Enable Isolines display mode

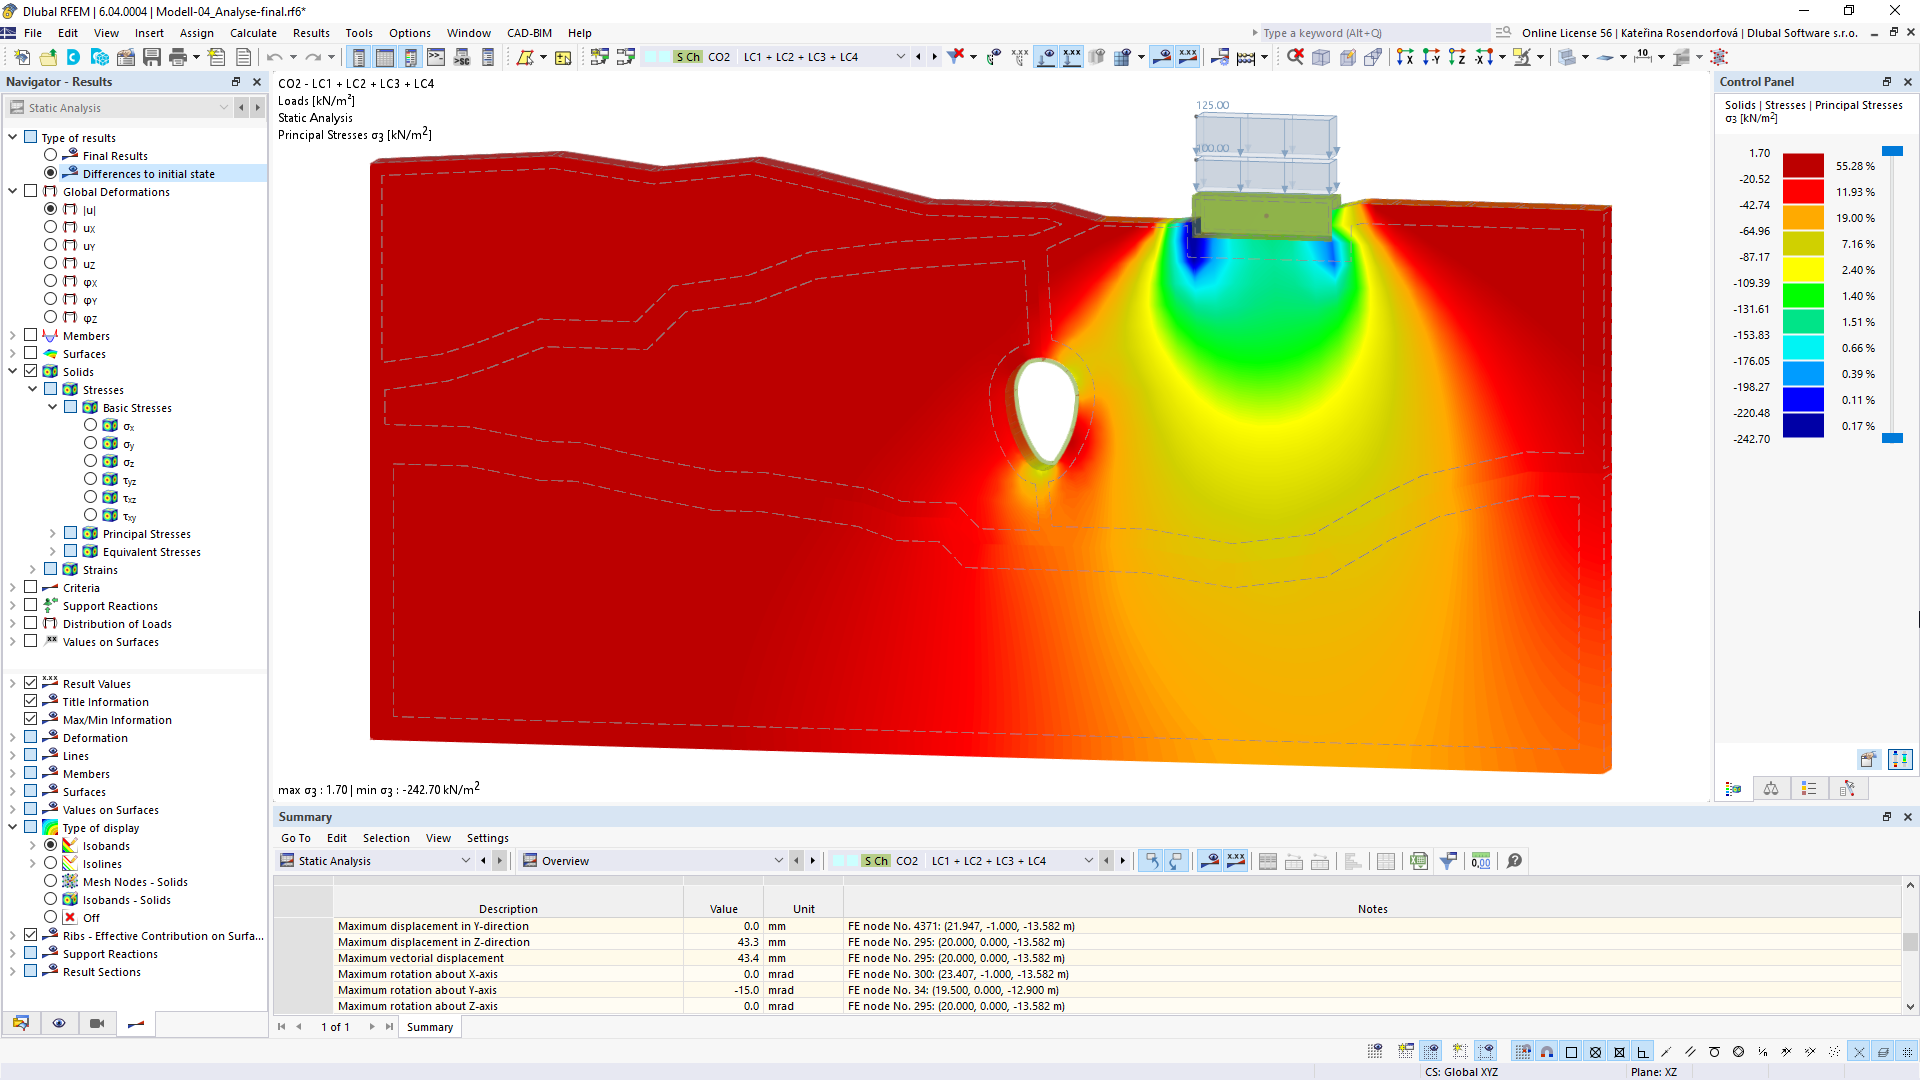(x=53, y=864)
